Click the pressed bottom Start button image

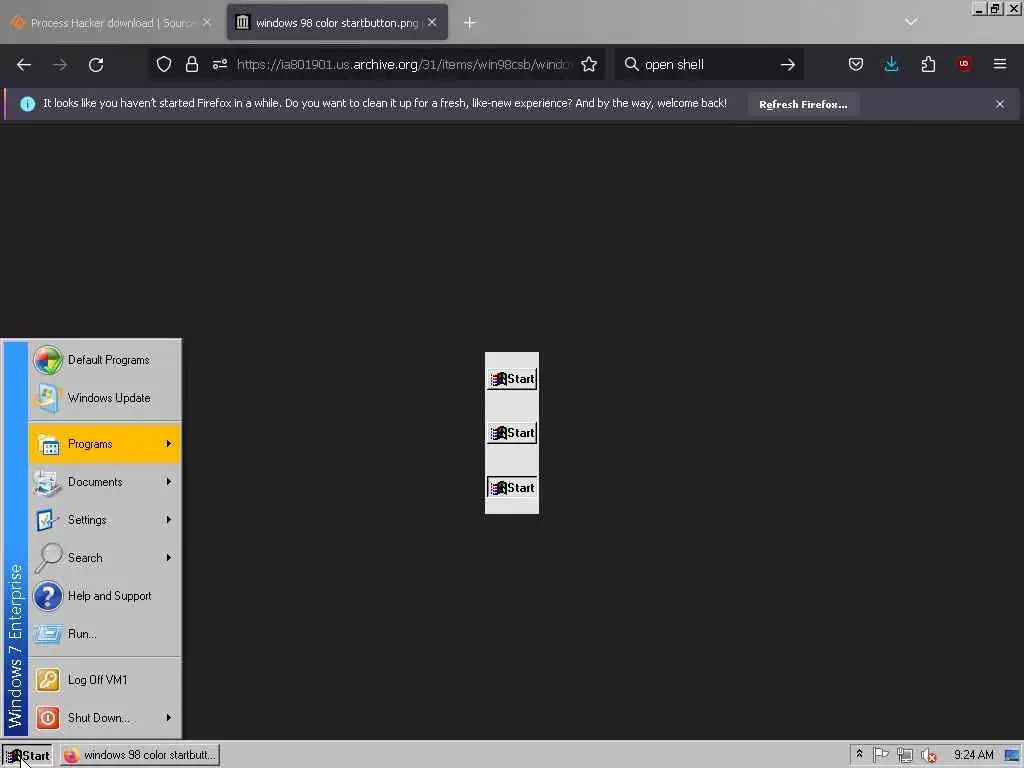(512, 488)
